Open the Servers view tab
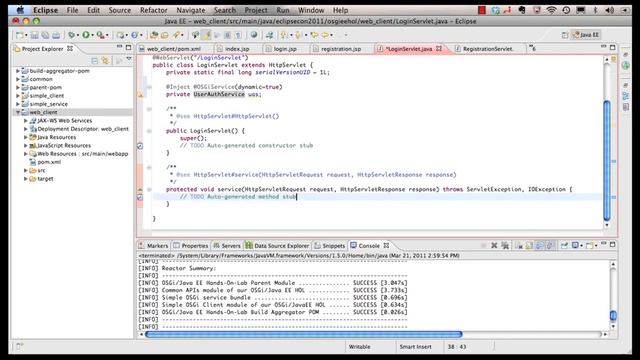This screenshot has height=360, width=640. [227, 246]
